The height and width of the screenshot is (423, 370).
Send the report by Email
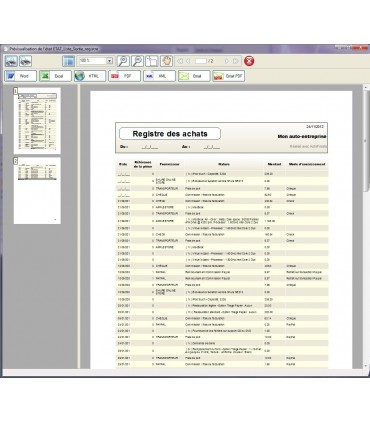(194, 76)
